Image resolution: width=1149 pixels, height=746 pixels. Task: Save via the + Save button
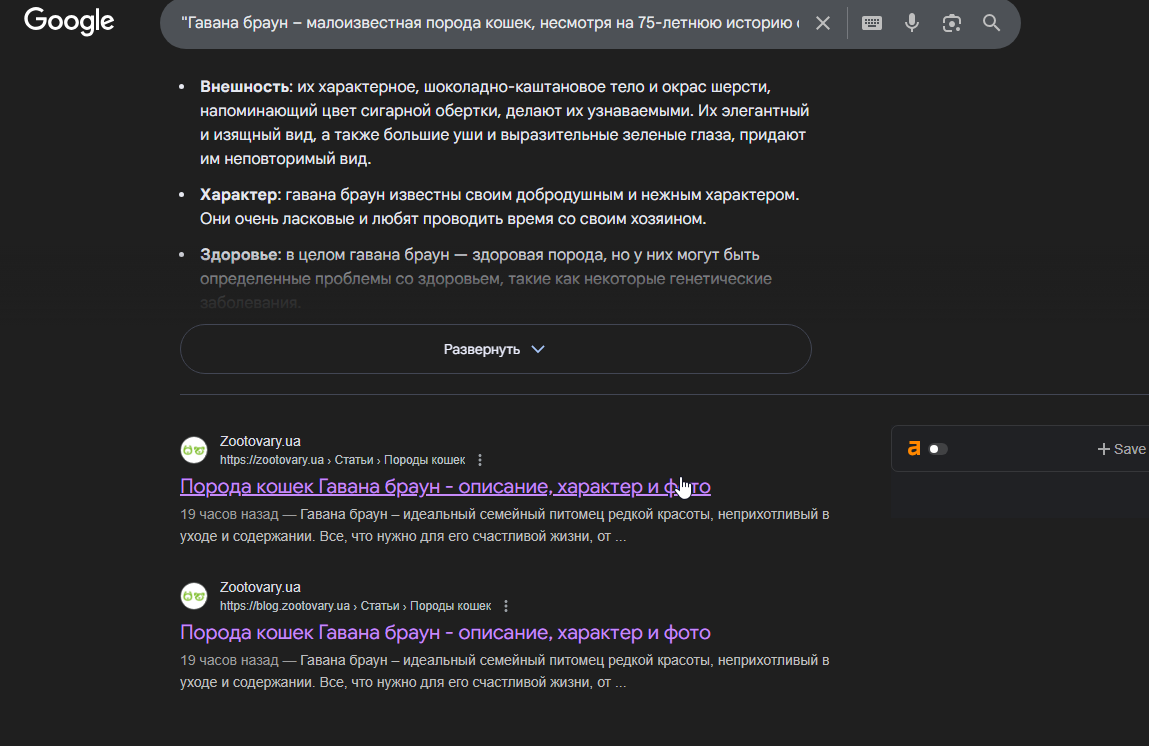1121,449
